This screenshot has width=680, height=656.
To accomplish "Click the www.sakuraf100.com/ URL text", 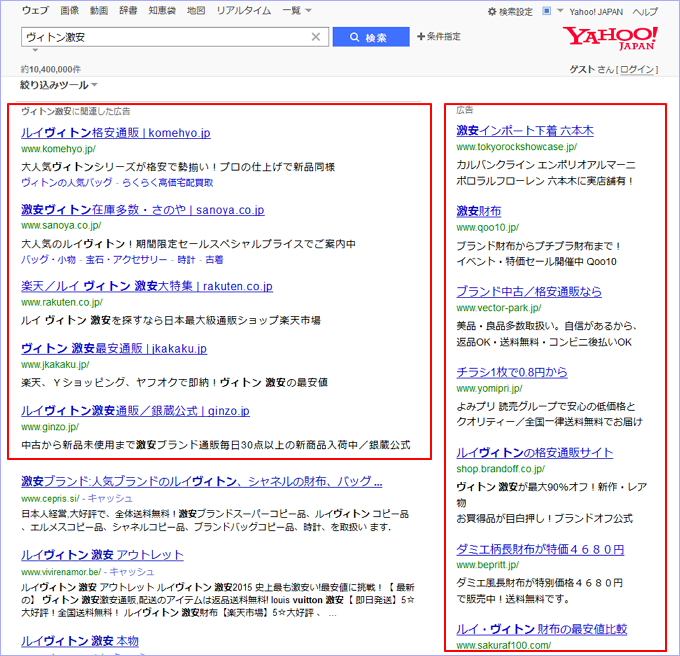I will pos(503,645).
